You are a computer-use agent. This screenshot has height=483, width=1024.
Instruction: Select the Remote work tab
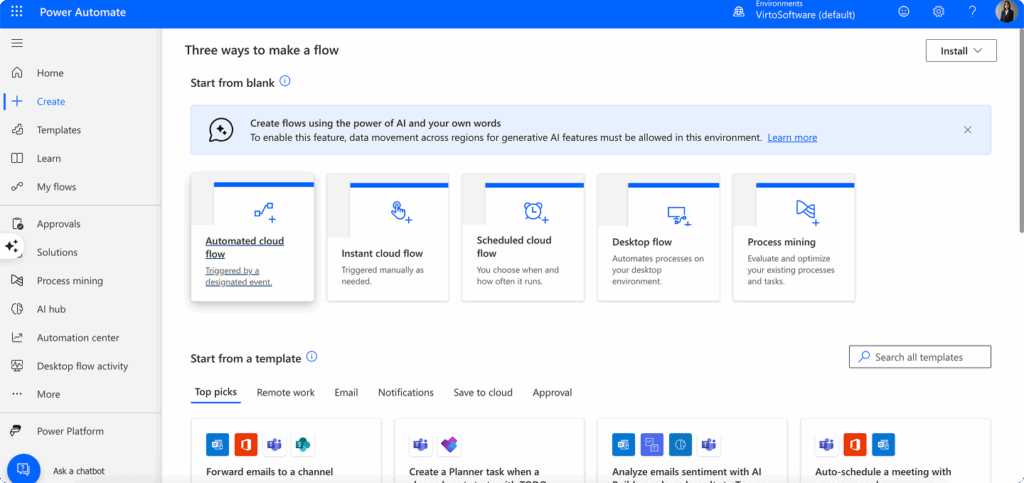click(285, 392)
